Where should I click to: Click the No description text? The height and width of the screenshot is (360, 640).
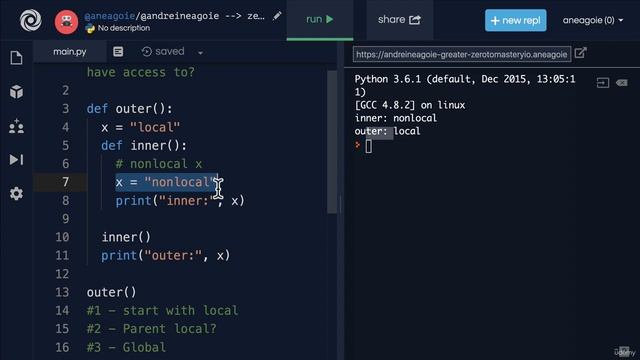124,28
